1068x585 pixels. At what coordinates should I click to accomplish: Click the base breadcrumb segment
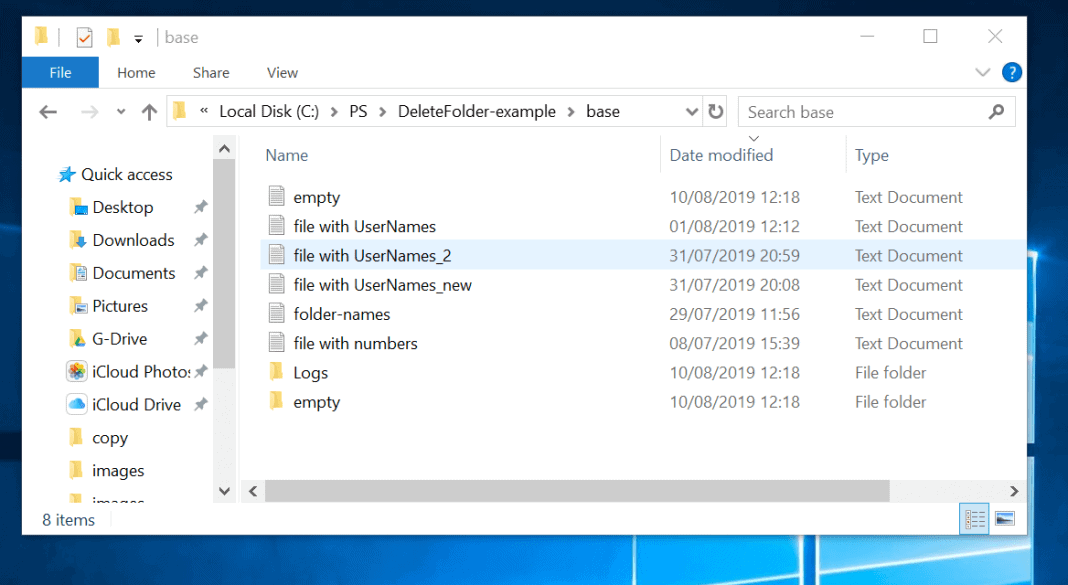[x=603, y=111]
